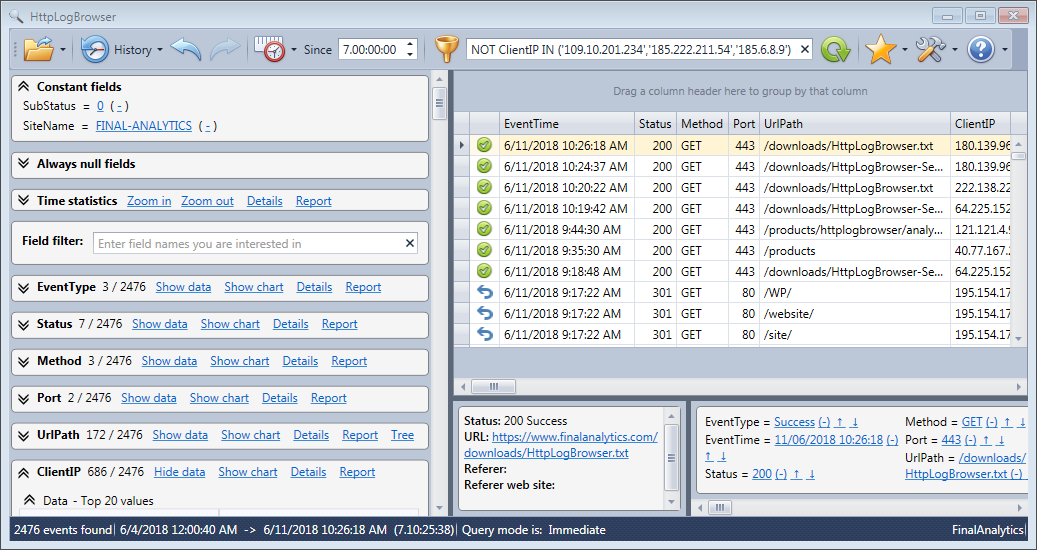Screen dimensions: 1037x550
Task: Click the Zoom in link
Action: point(149,201)
